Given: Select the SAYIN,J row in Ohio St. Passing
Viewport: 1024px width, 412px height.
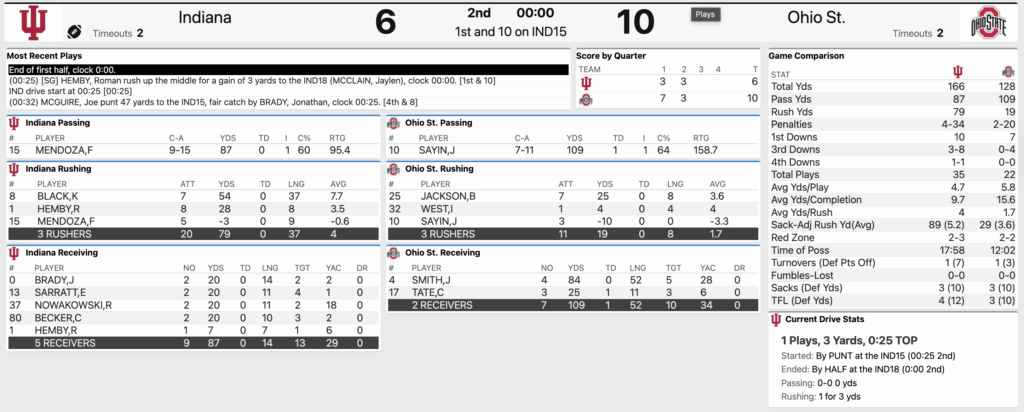Looking at the screenshot, I should click(570, 150).
